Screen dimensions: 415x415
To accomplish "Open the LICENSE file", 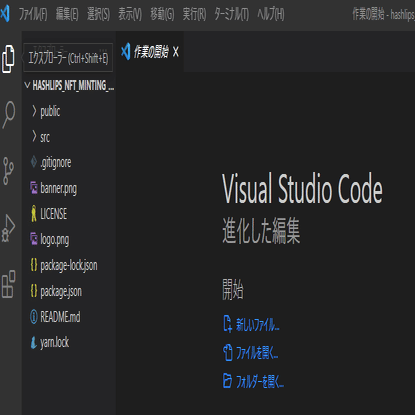I will tap(54, 214).
